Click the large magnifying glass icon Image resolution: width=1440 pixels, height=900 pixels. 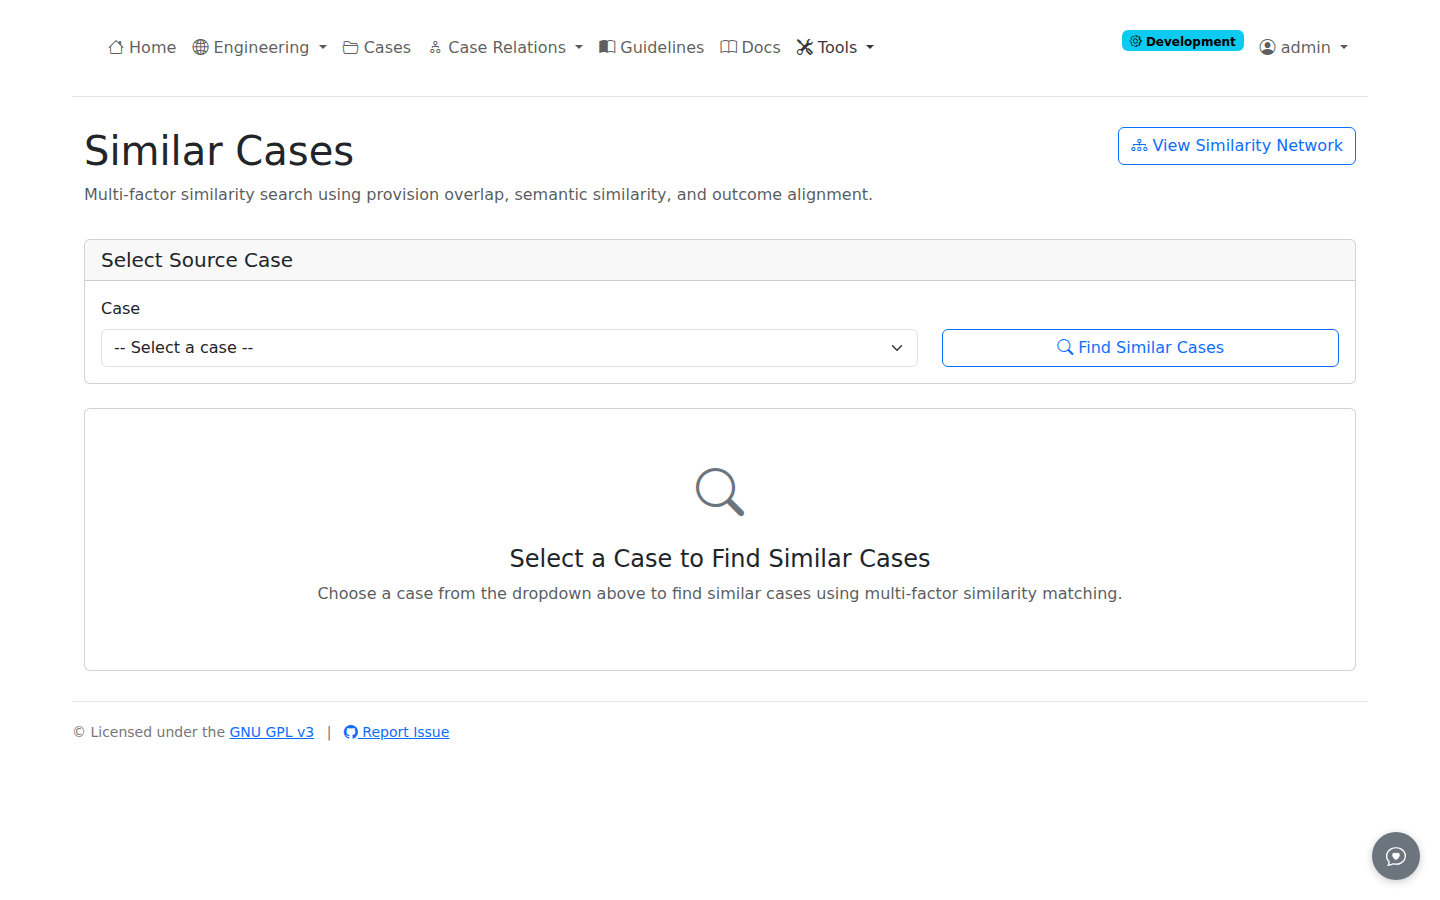tap(720, 492)
